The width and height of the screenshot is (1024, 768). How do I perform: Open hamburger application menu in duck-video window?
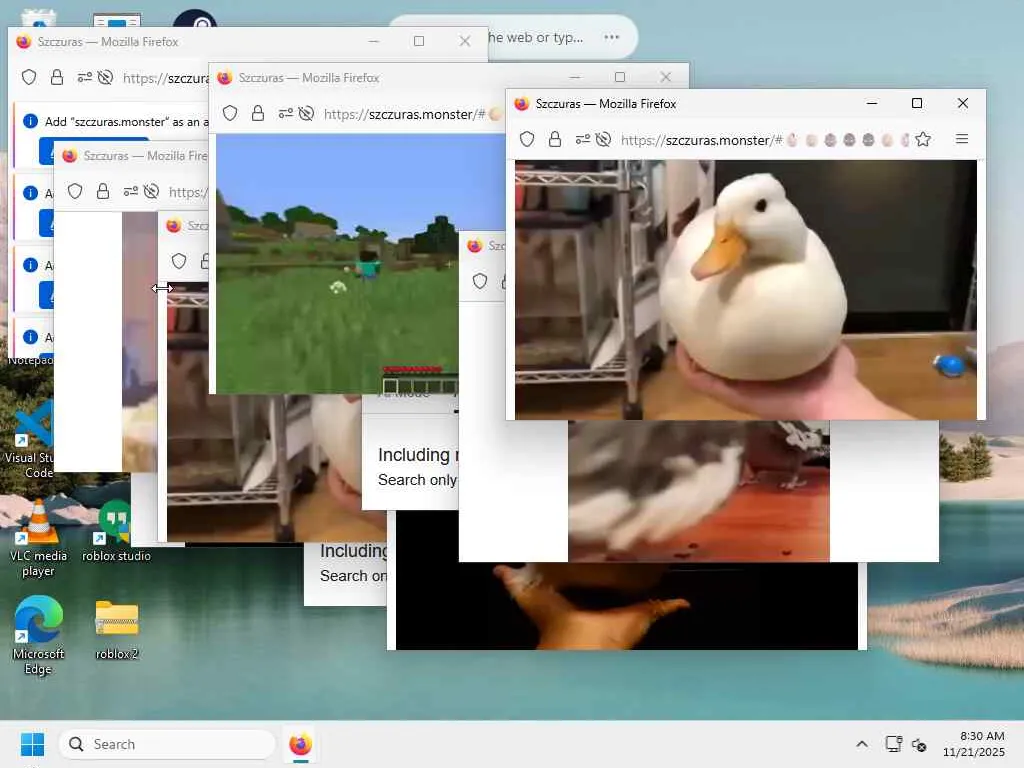[x=962, y=139]
